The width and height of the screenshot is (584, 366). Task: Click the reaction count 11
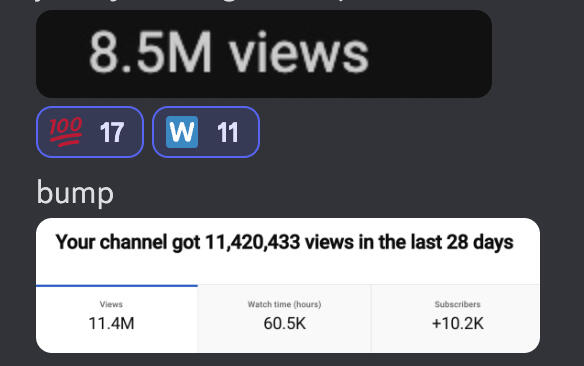[228, 132]
